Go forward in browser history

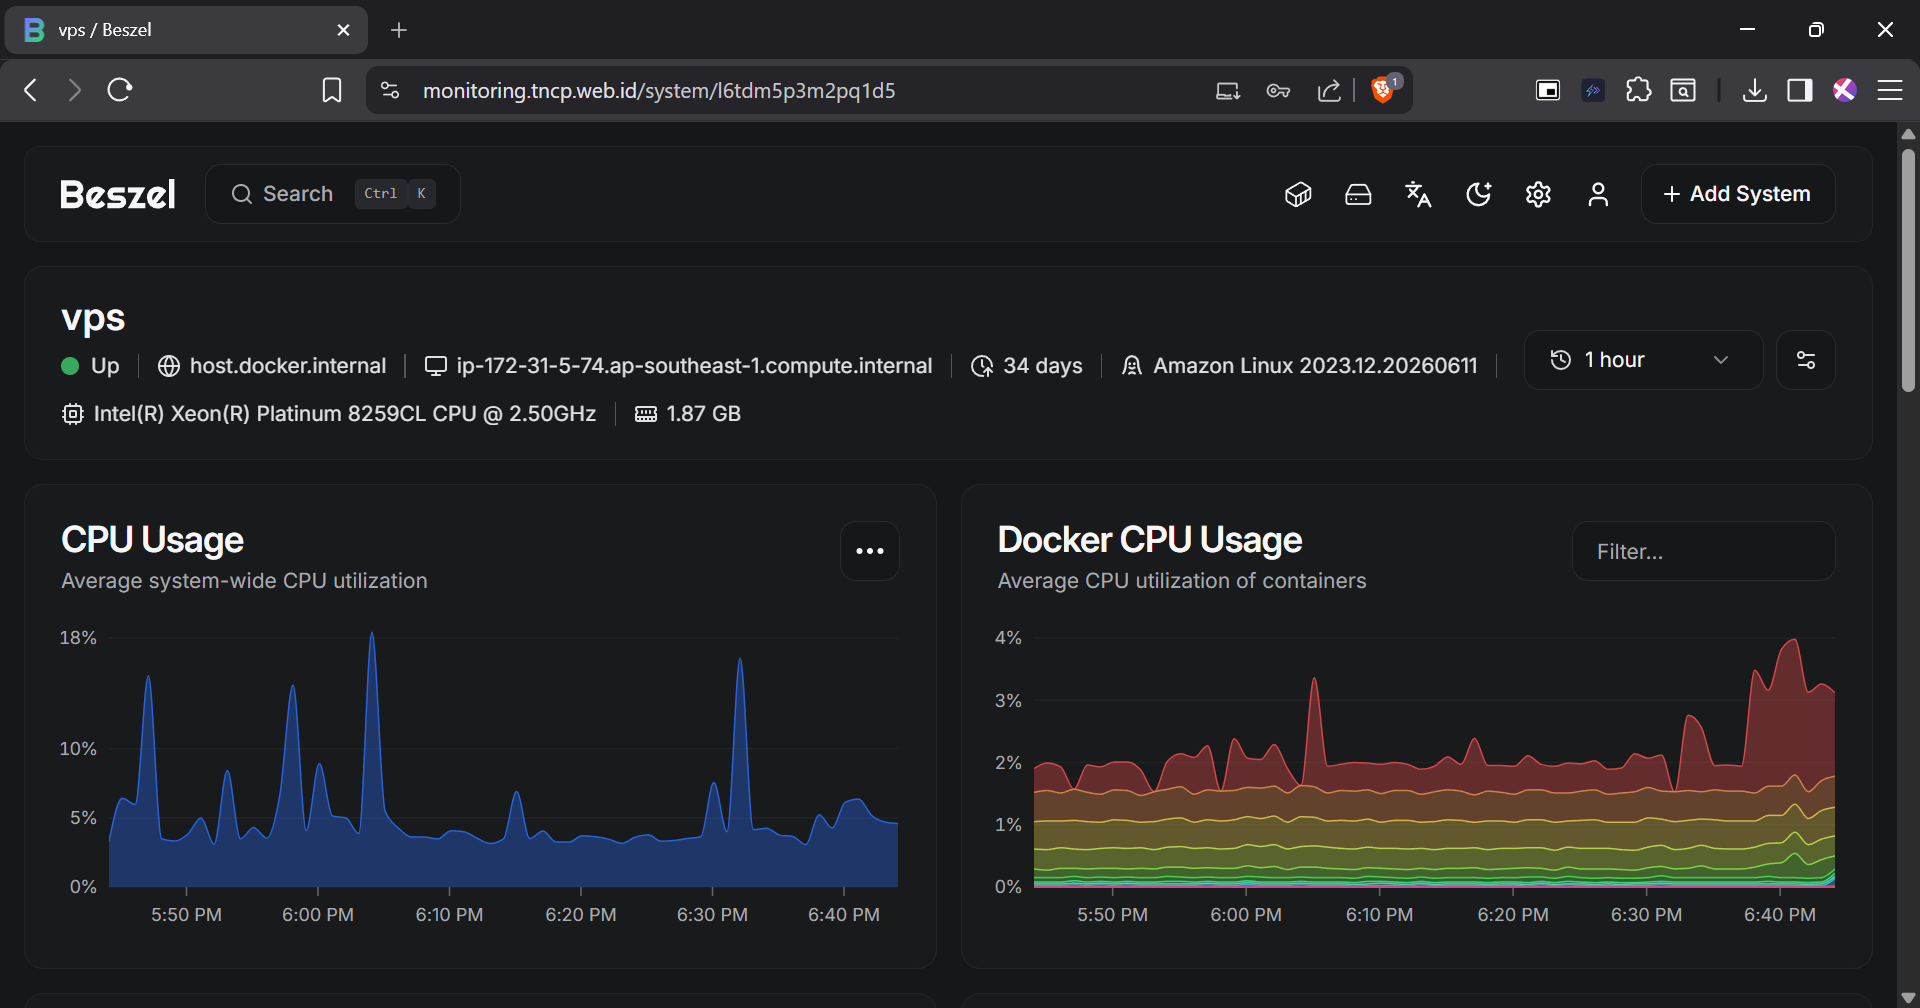(75, 90)
